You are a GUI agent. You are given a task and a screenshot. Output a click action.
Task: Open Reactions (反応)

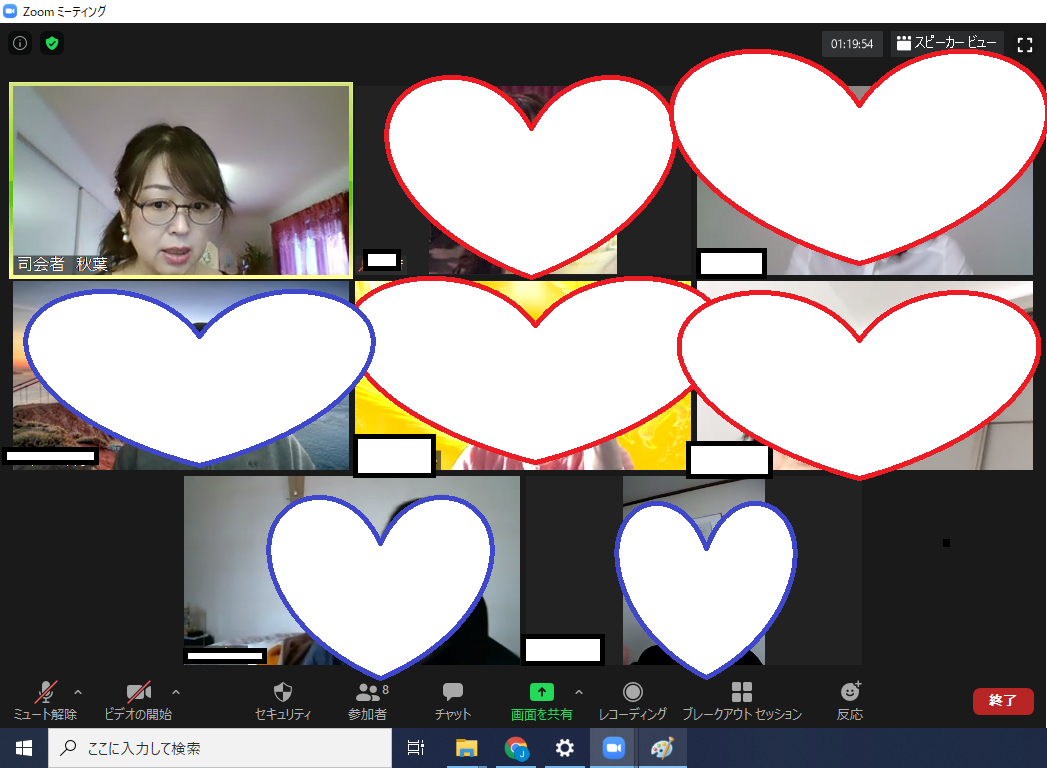pos(850,701)
